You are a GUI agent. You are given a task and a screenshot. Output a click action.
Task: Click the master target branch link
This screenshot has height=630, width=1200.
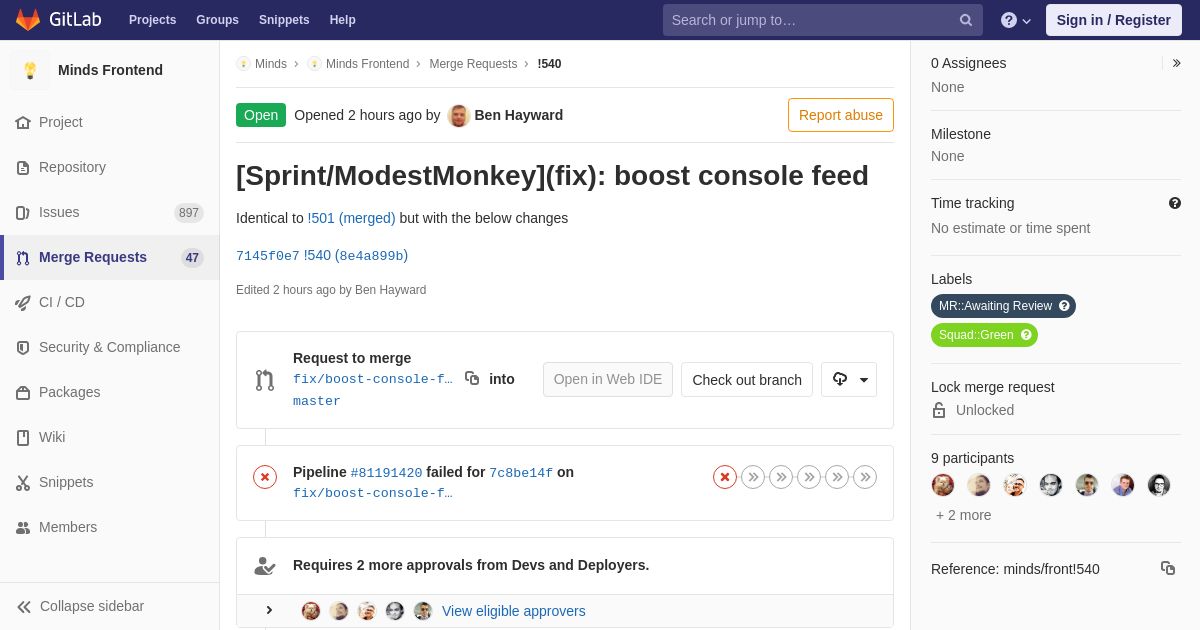[317, 401]
